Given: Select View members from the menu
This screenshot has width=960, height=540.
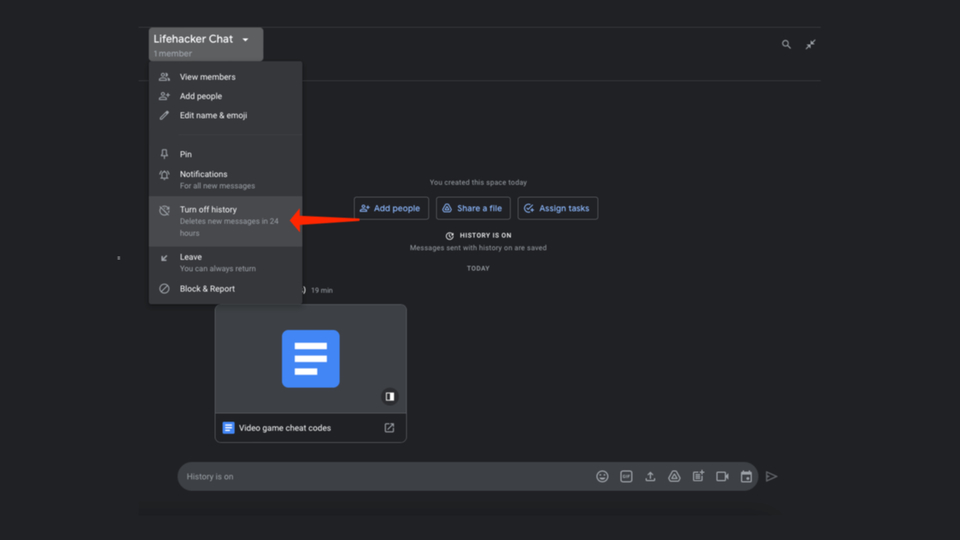Looking at the screenshot, I should 225,77.
